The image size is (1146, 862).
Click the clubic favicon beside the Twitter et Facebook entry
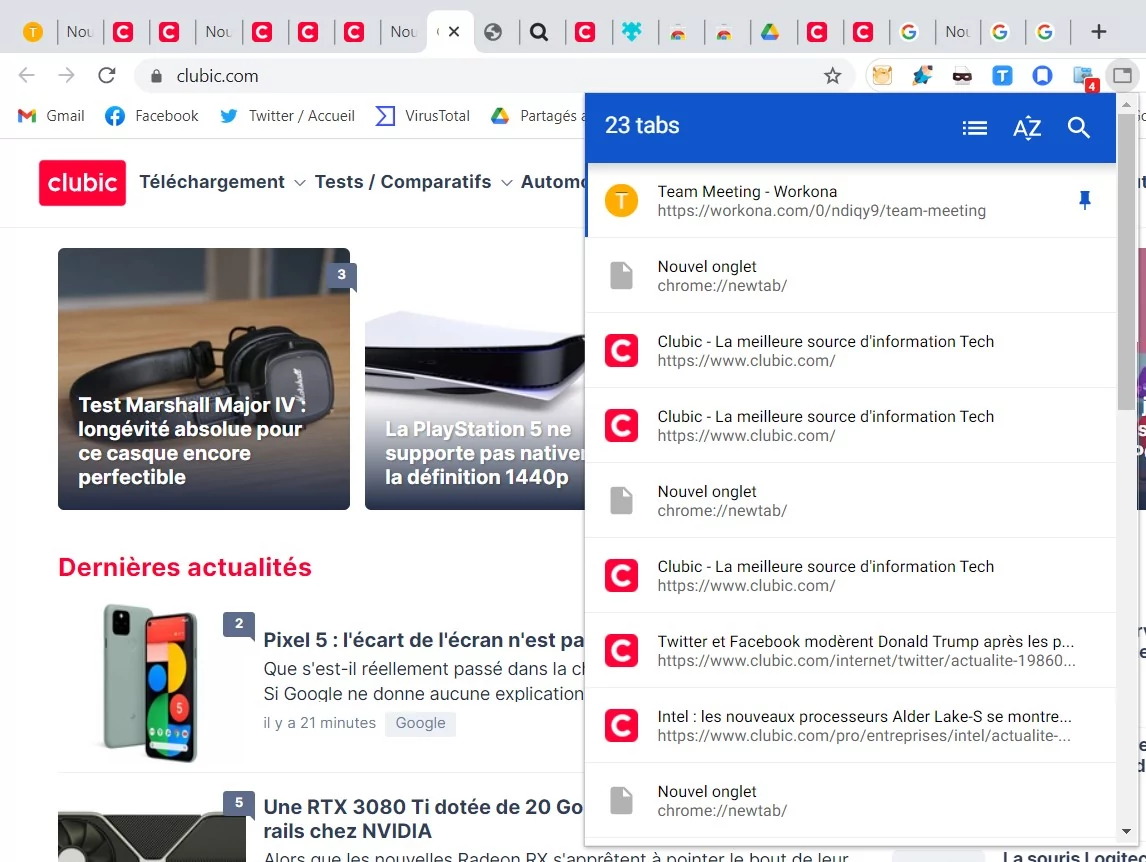point(621,651)
